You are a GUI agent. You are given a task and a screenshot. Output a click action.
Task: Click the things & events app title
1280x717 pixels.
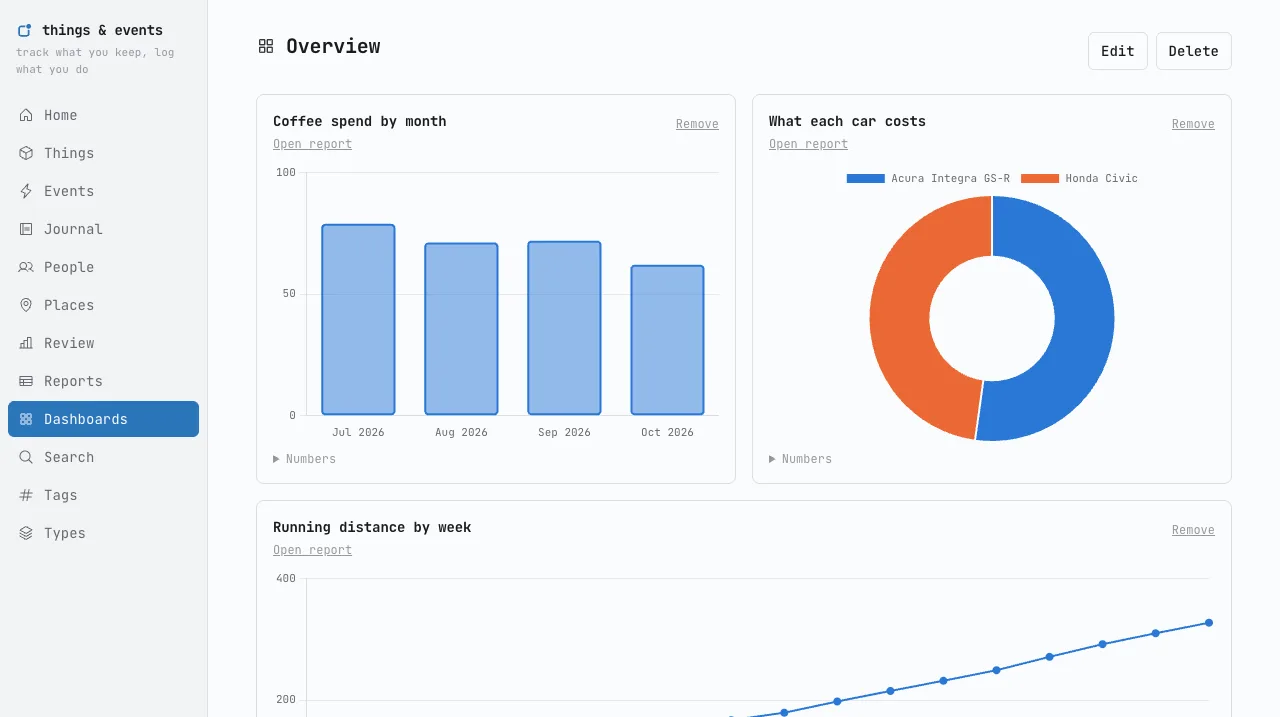point(102,30)
